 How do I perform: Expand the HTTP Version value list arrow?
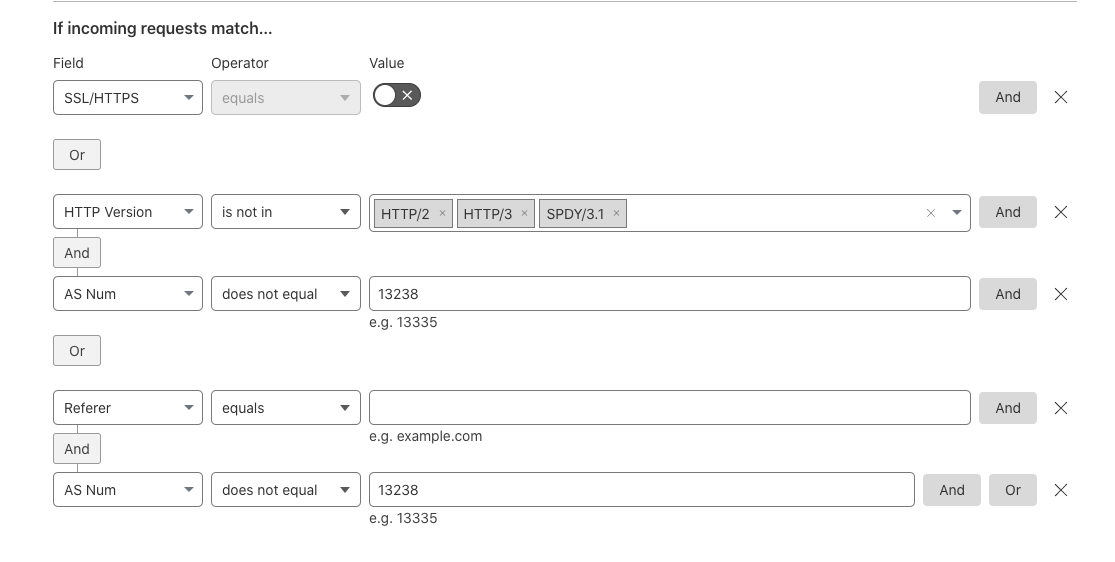[x=956, y=213]
